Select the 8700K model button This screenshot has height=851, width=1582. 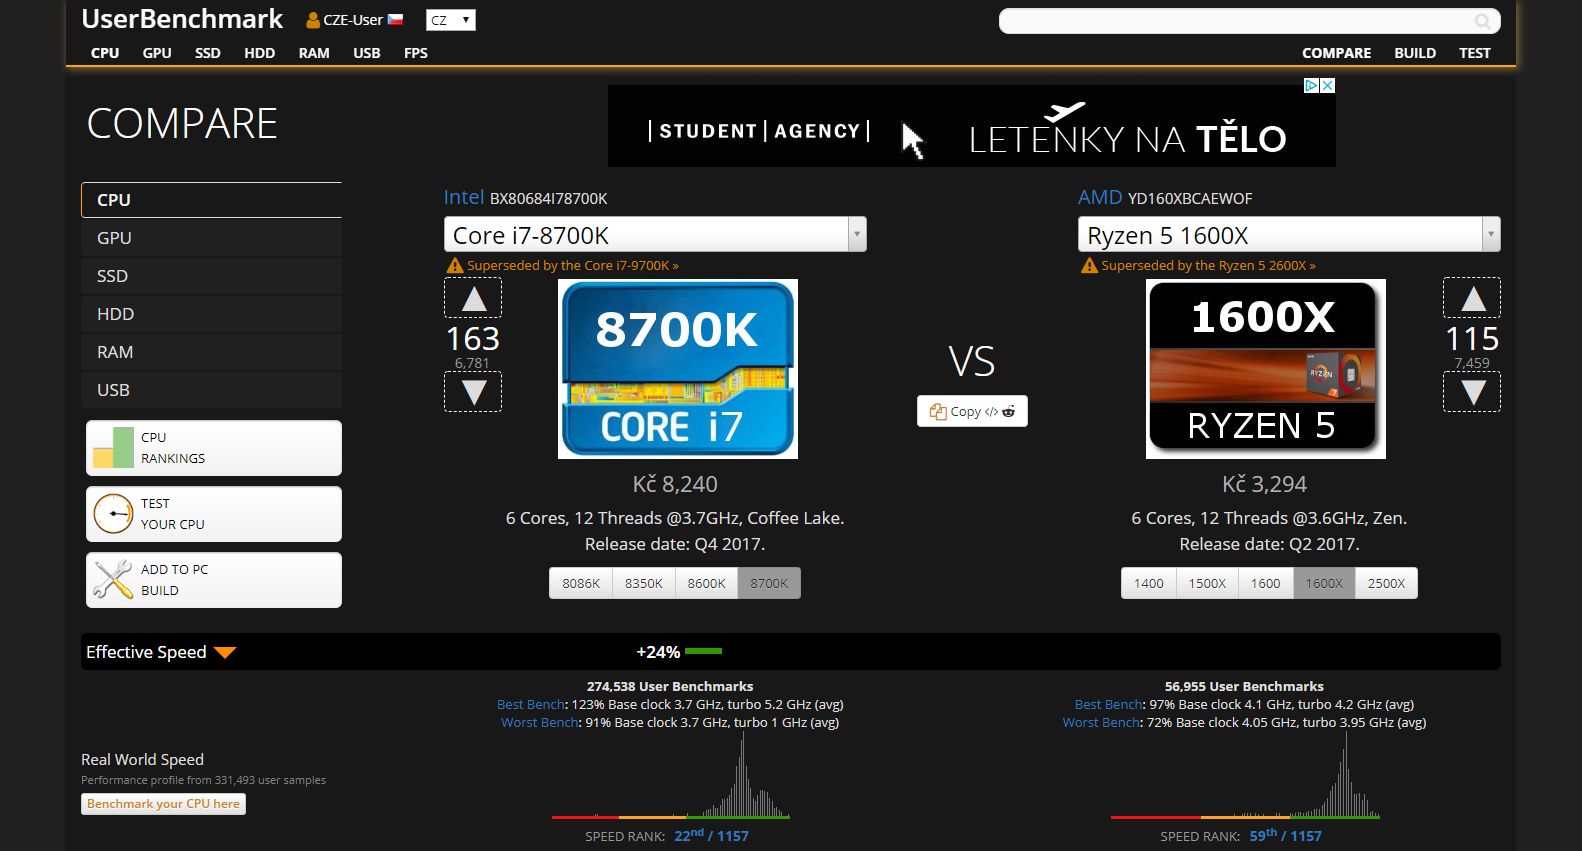click(769, 583)
